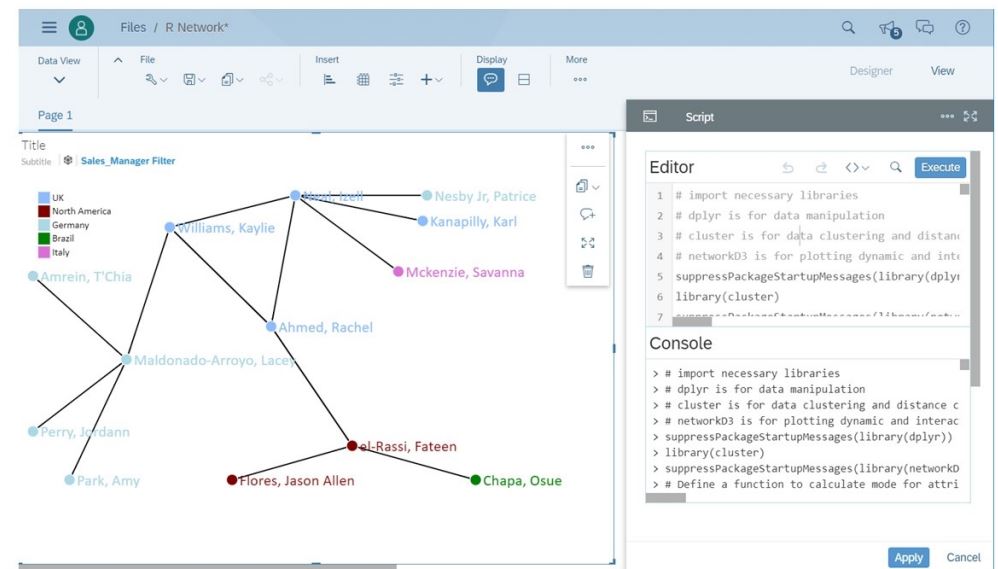Switch to View mode
Image resolution: width=998 pixels, height=569 pixels.
click(942, 71)
